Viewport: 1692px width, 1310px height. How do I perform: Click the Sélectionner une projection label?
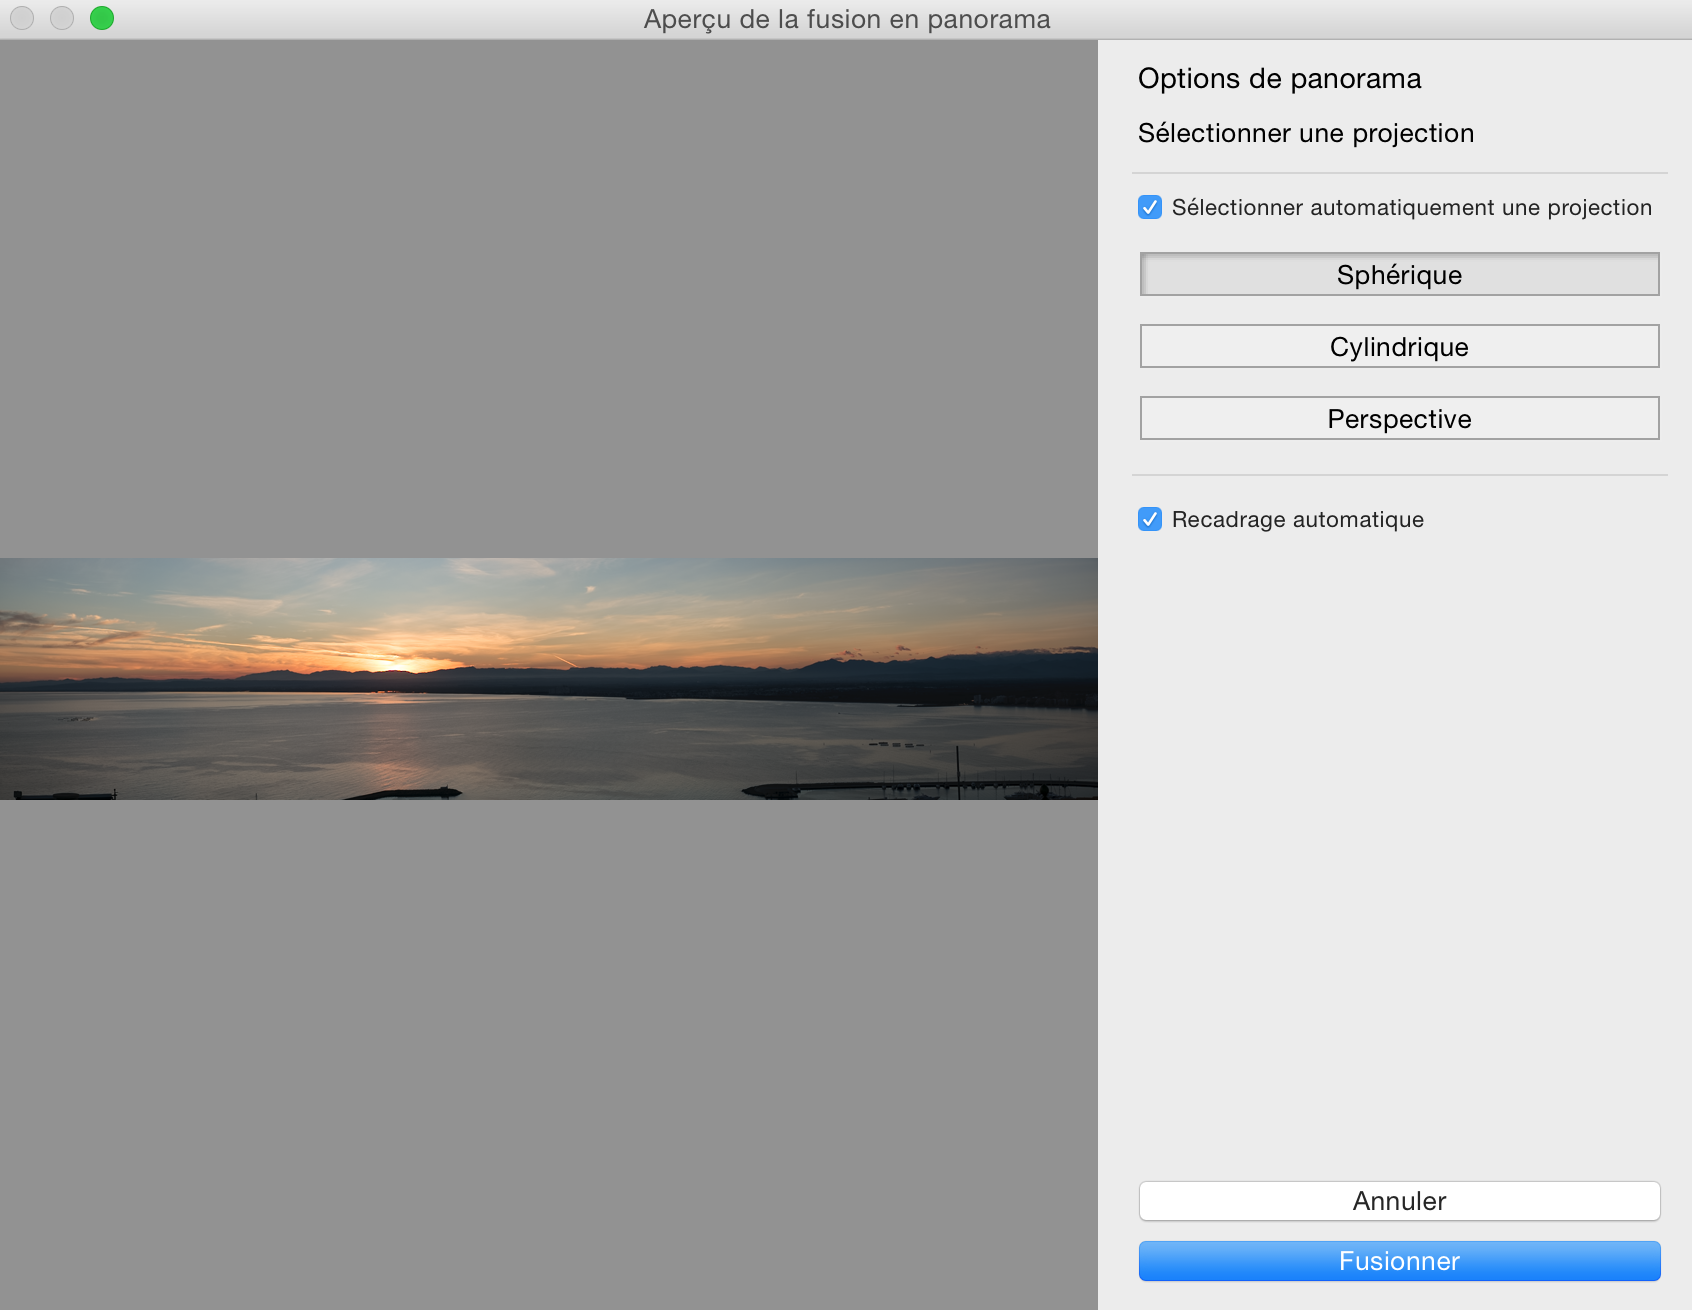pyautogui.click(x=1306, y=132)
